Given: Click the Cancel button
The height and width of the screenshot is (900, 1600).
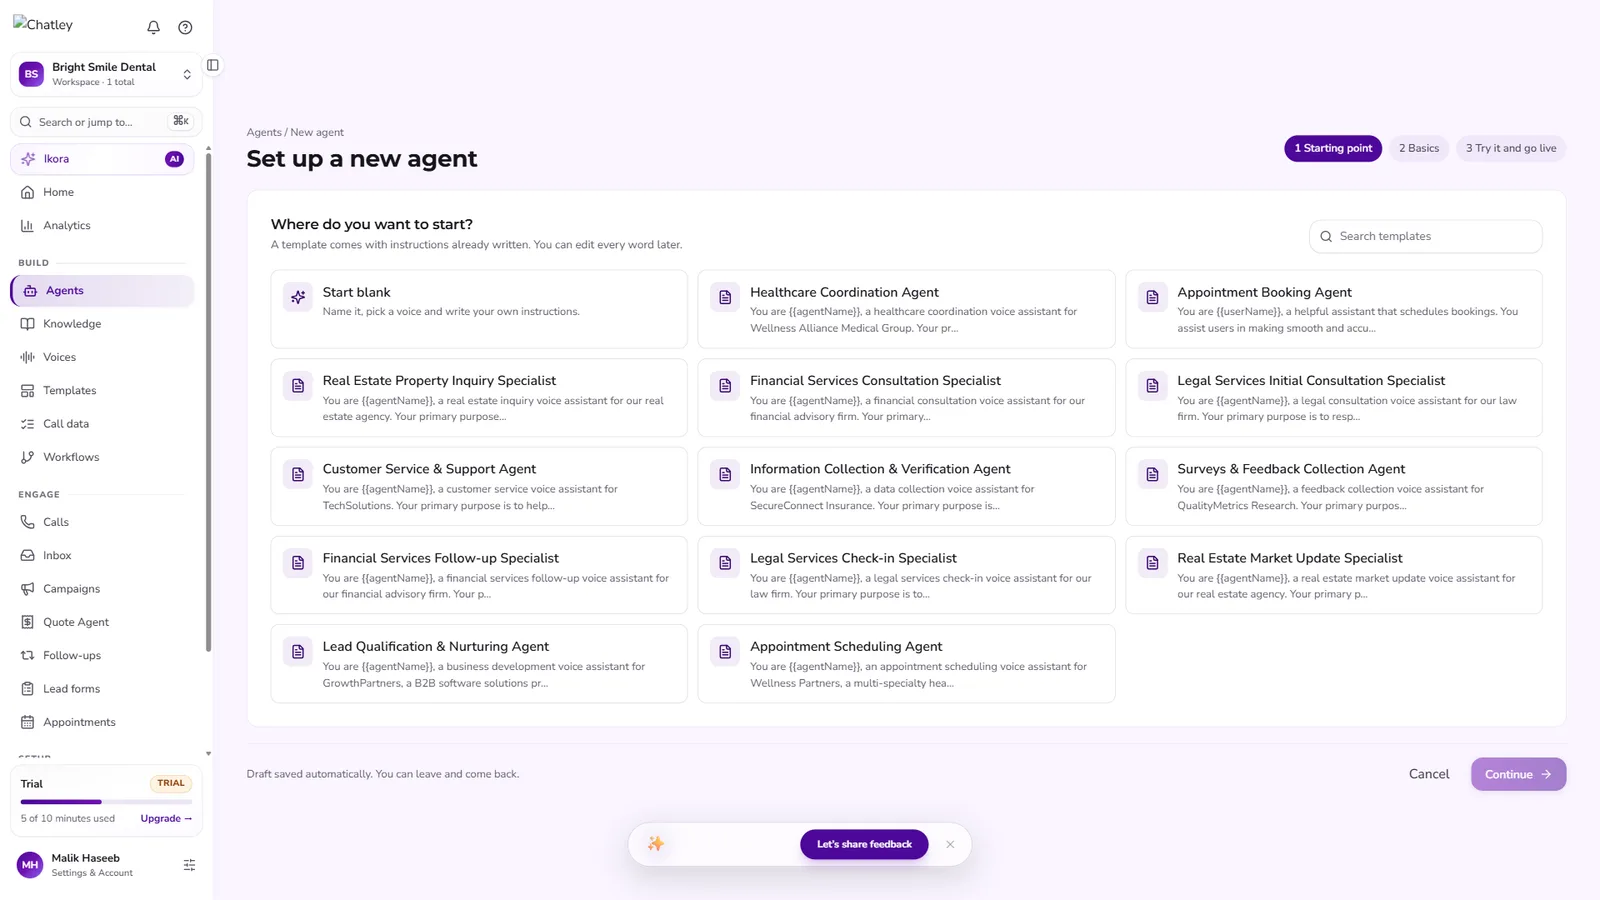Looking at the screenshot, I should coord(1429,774).
